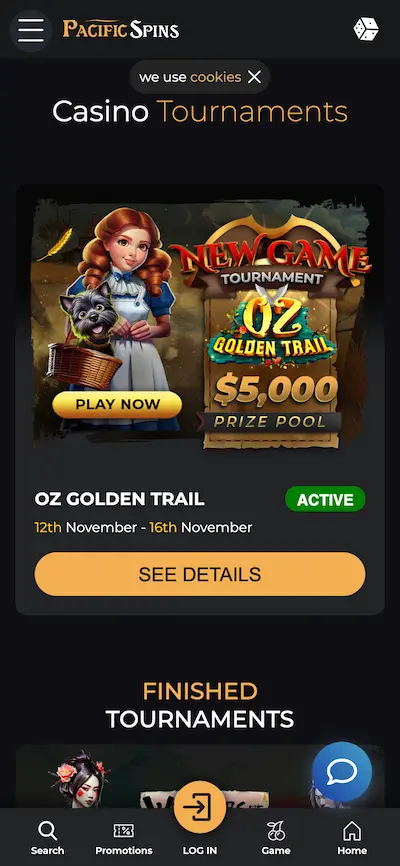Click the Casino Tournaments heading
Viewport: 400px width, 866px height.
coord(200,112)
